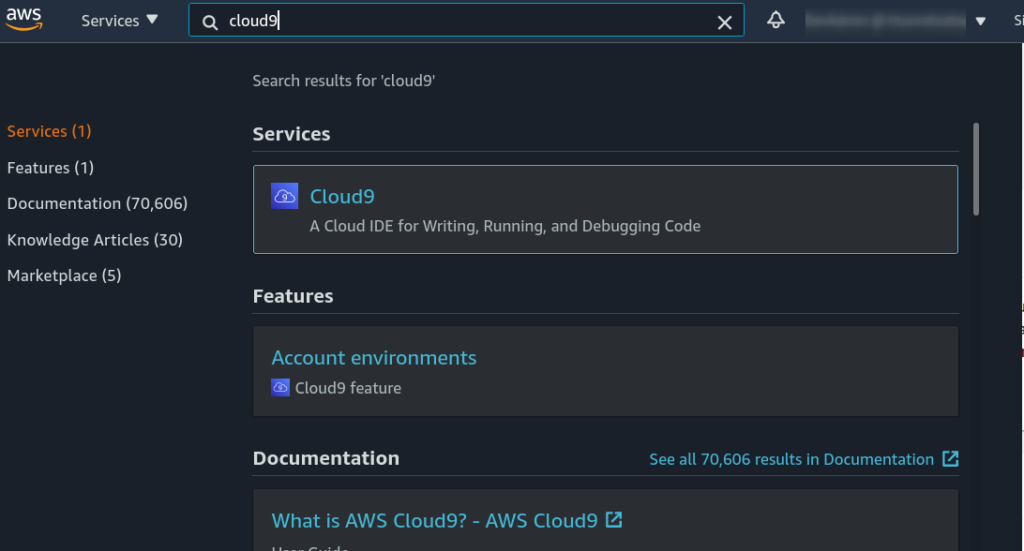Click the Cloud9 service icon
This screenshot has width=1024, height=551.
tap(285, 196)
